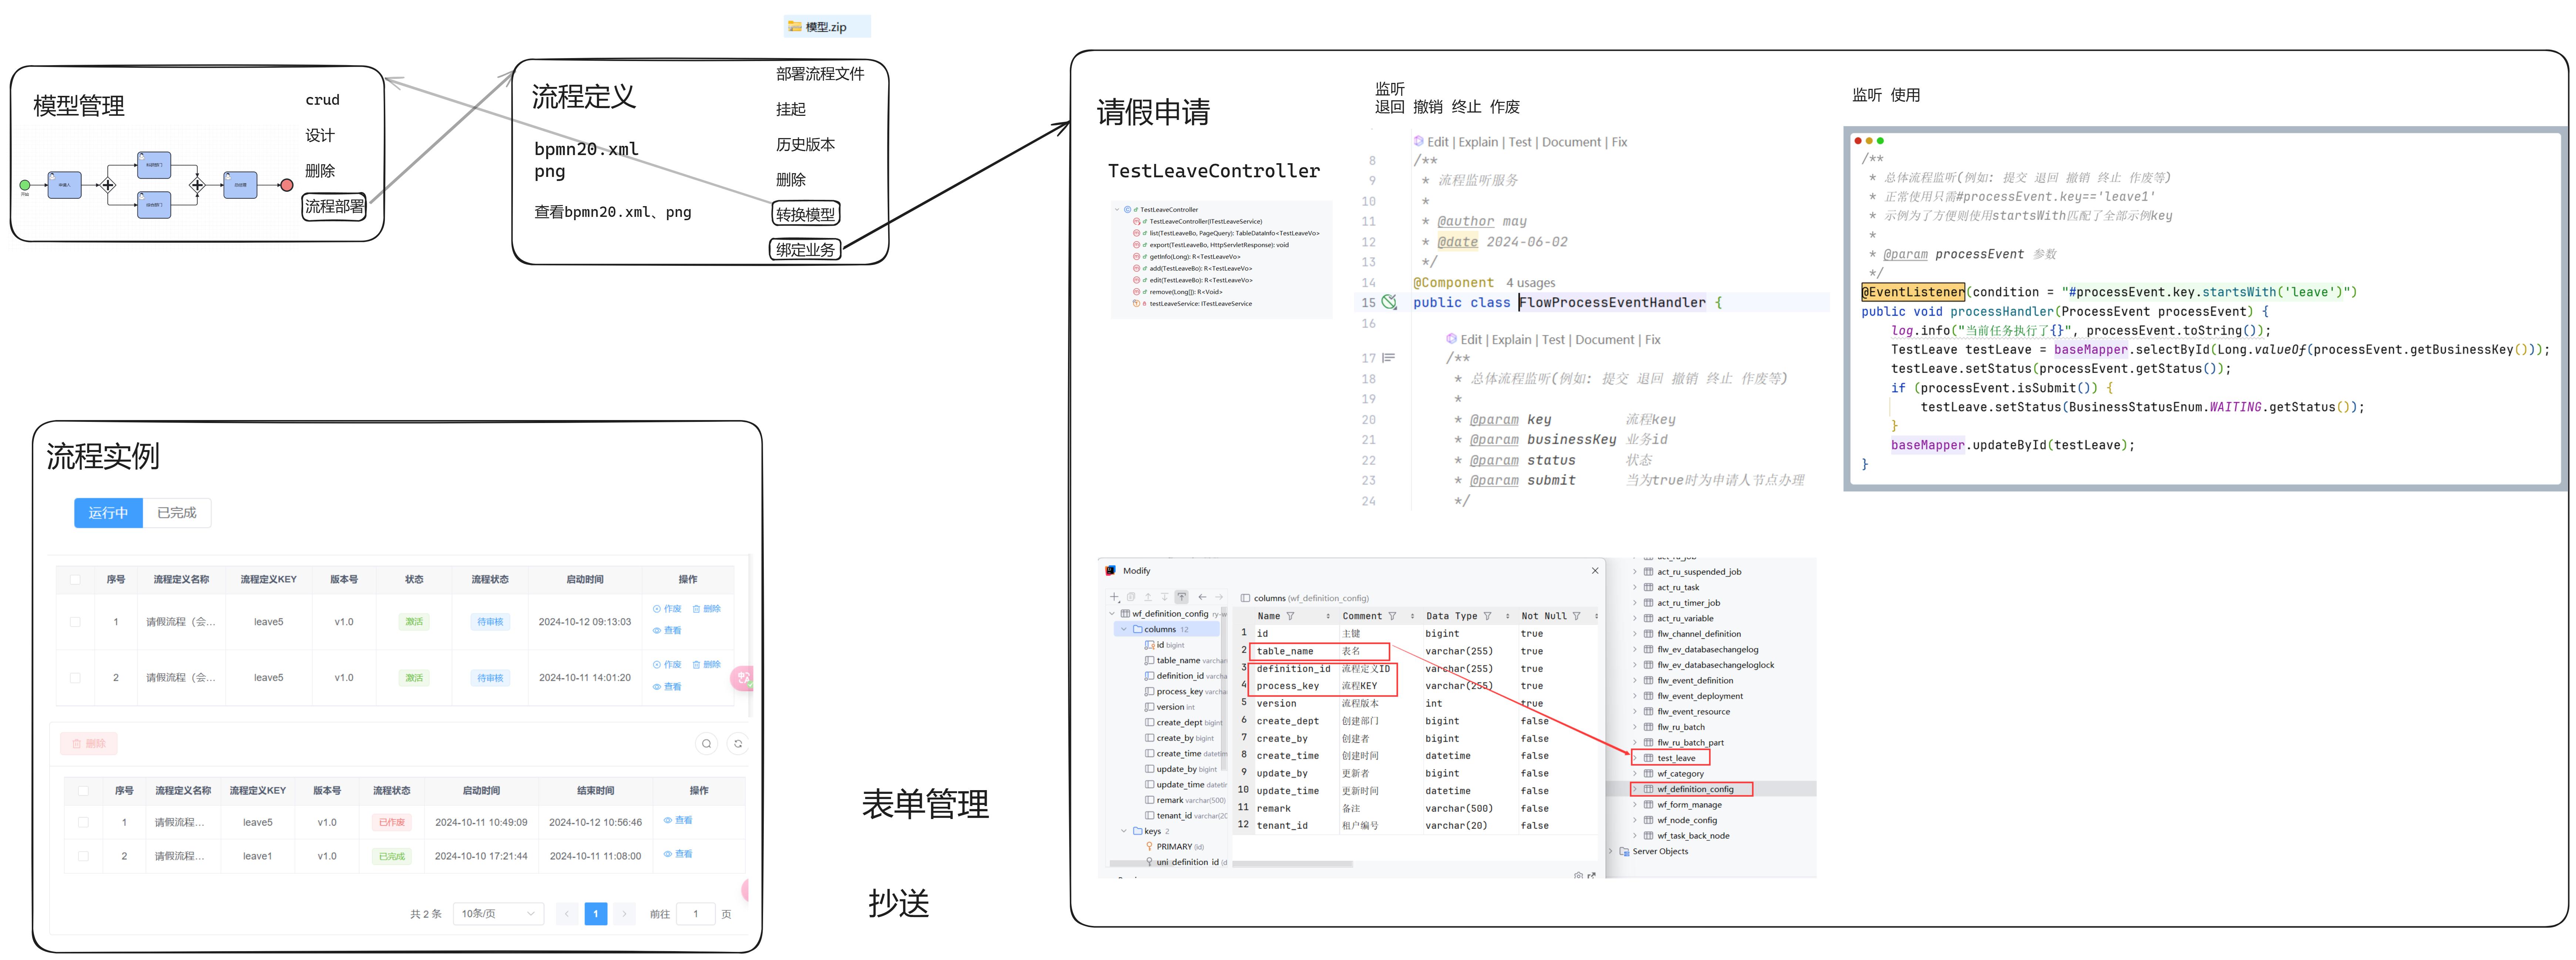Viewport: 2576px width, 960px height.
Task: Click the back arrow in Modify toolbar
Action: coord(1202,597)
